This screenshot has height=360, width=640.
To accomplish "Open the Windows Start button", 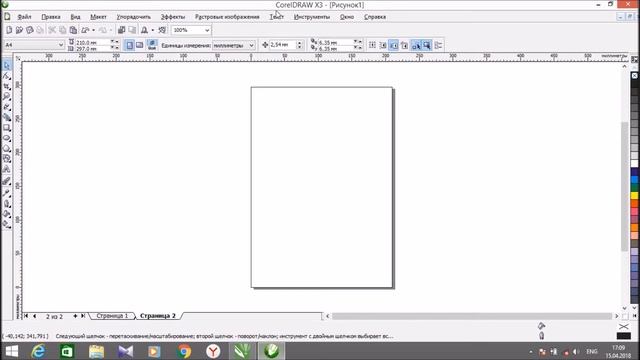I will [12, 351].
